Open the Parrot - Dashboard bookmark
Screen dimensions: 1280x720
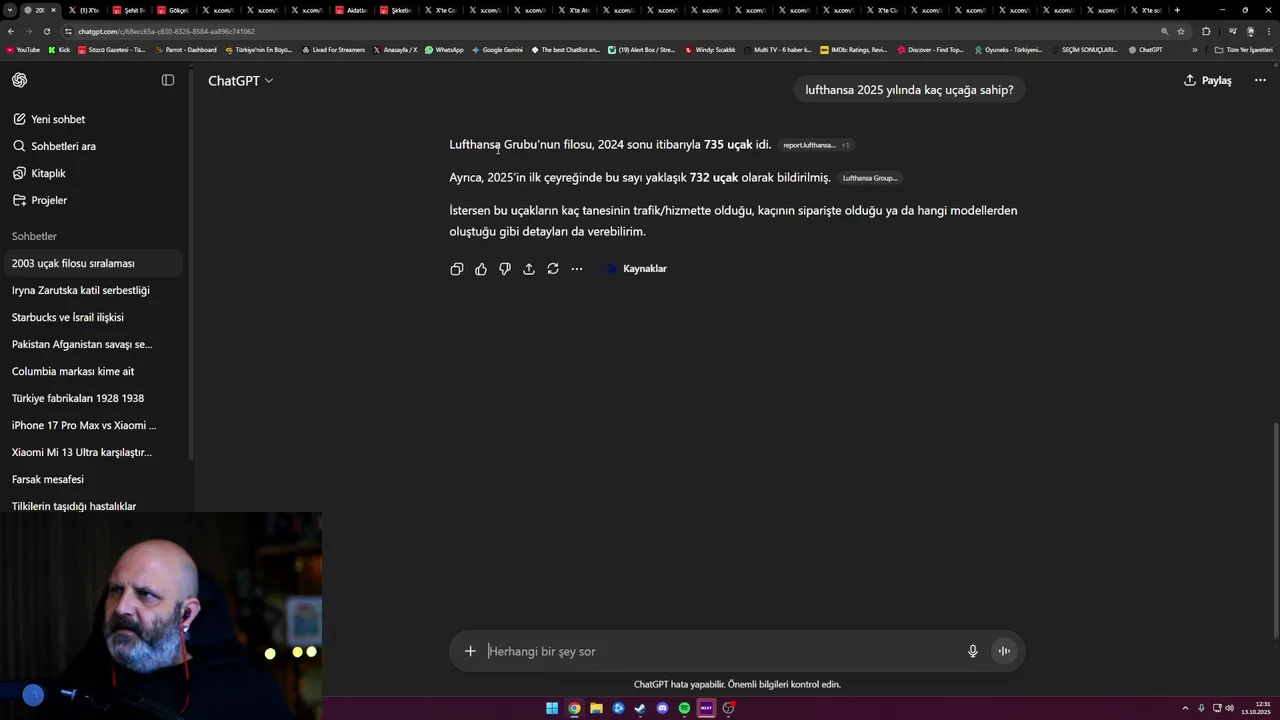[x=185, y=49]
